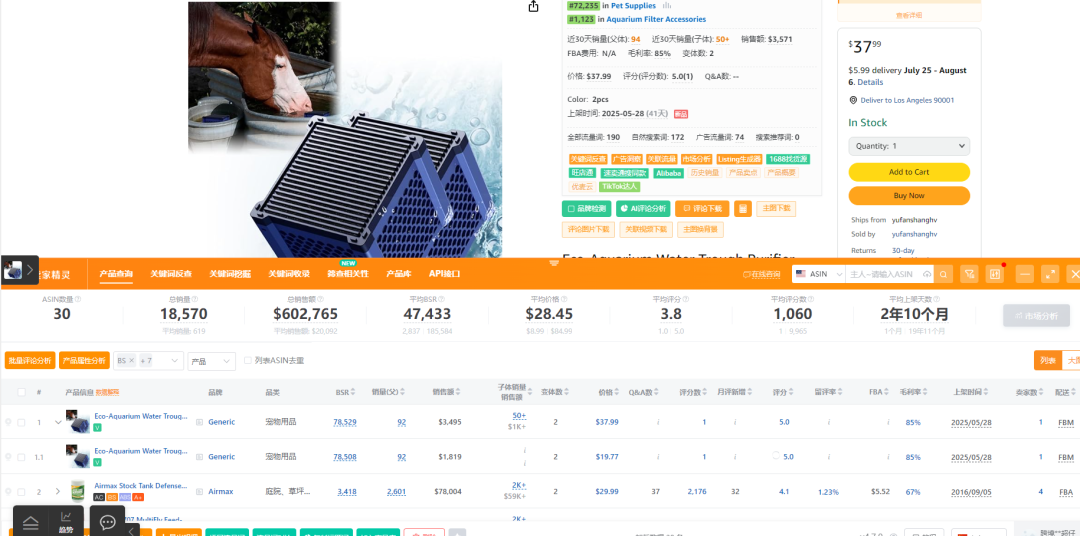Select the 列表 view toggle
This screenshot has height=536, width=1080.
(x=1047, y=360)
